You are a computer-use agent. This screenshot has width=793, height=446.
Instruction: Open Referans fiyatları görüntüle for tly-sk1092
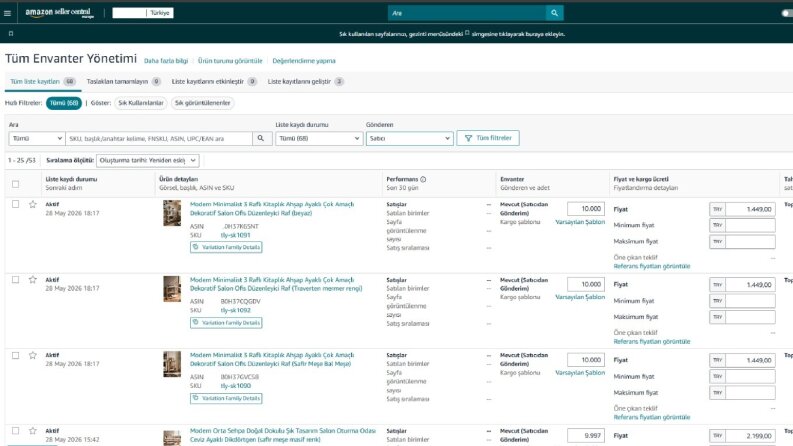pyautogui.click(x=652, y=342)
